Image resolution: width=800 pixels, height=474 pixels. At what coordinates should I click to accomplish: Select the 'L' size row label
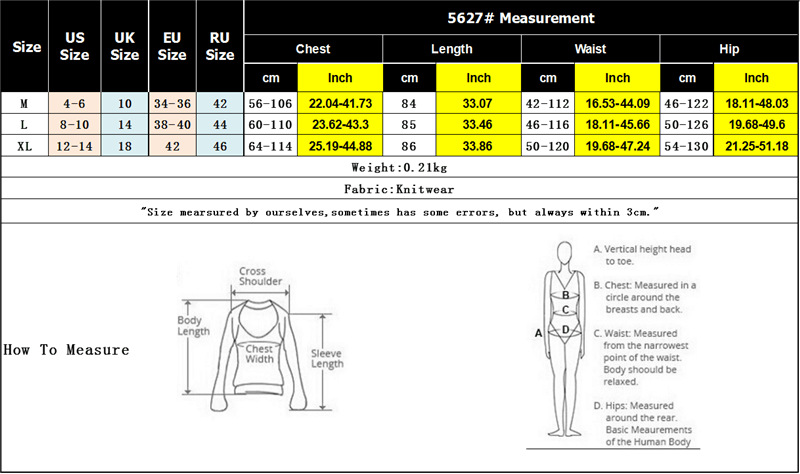24,124
